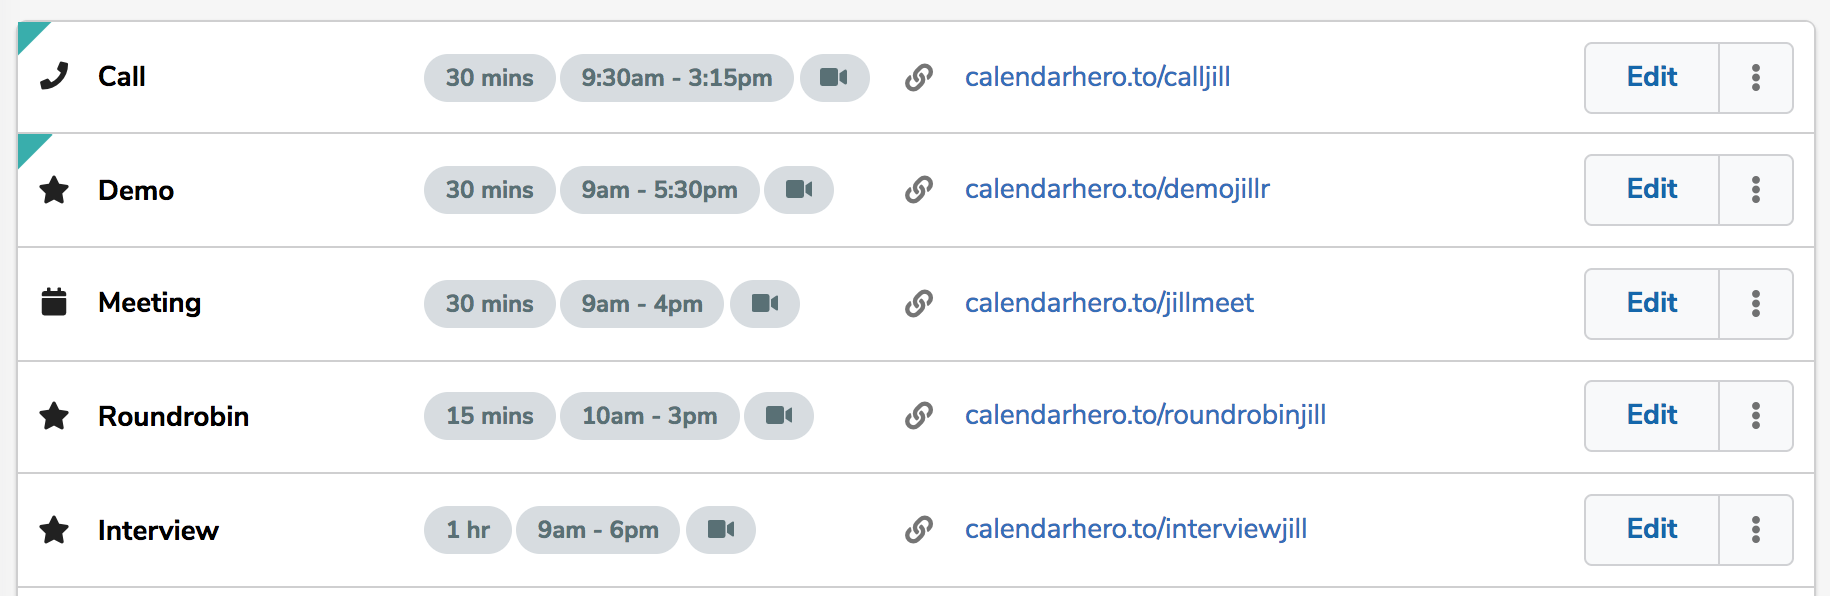Click the link chain icon for Demo
Image resolution: width=1830 pixels, height=596 pixels.
(919, 190)
